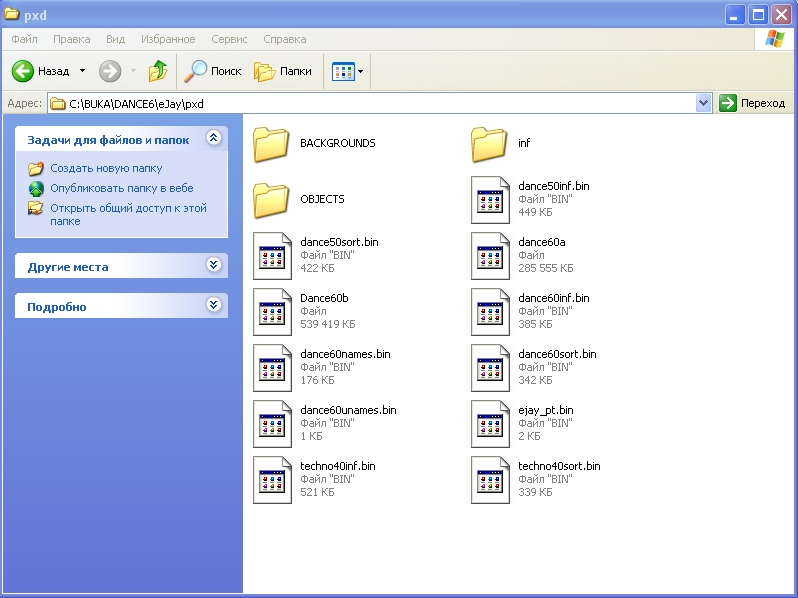
Task: Click Открыть общий доступ к этой папке
Action: (128, 214)
